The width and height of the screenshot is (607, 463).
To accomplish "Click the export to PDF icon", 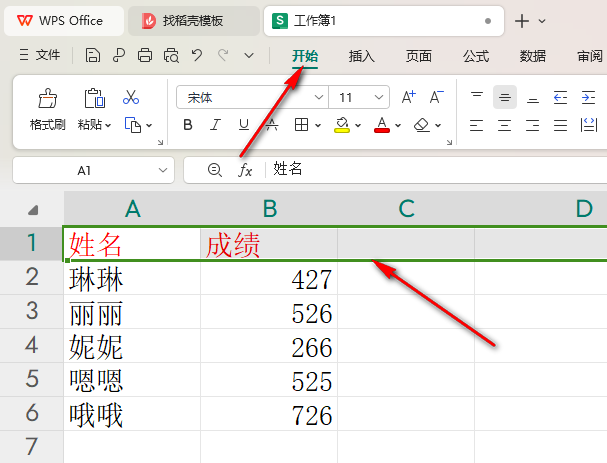I will [119, 56].
